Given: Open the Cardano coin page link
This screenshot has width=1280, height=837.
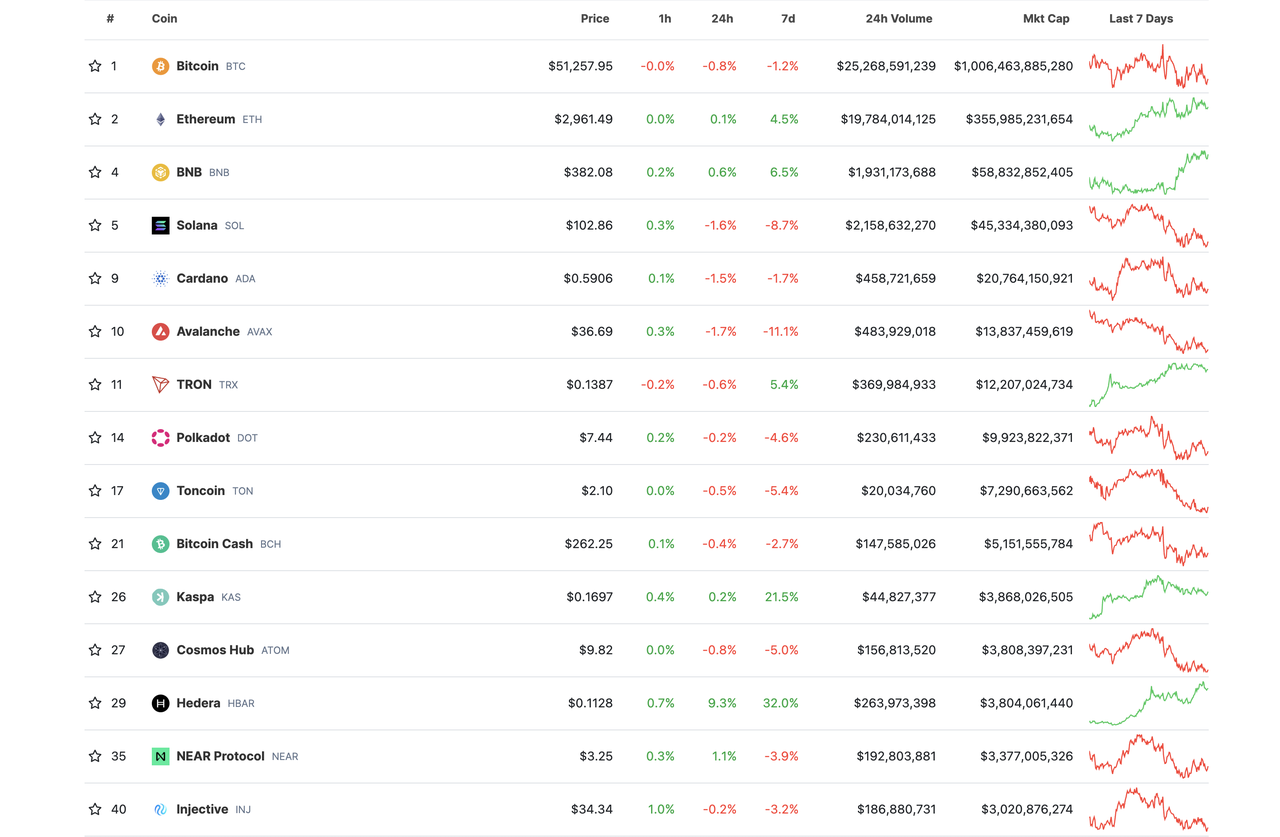Looking at the screenshot, I should (202, 278).
